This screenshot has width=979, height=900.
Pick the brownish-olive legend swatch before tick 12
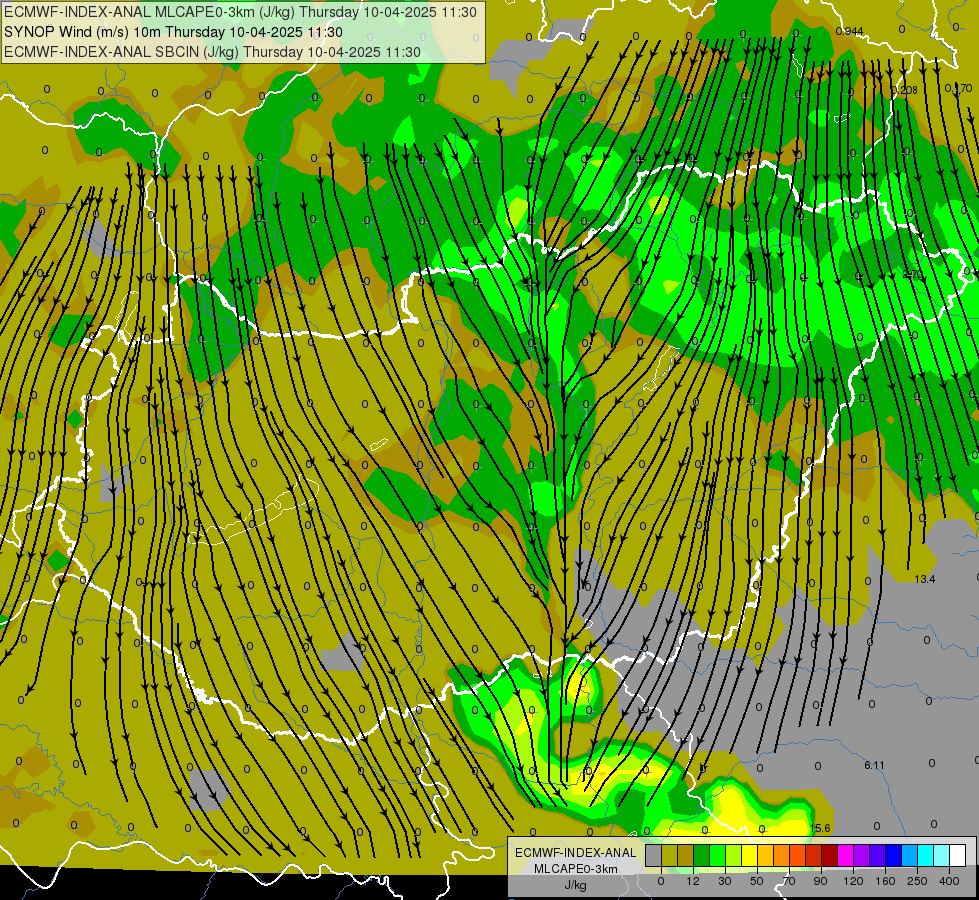click(686, 855)
